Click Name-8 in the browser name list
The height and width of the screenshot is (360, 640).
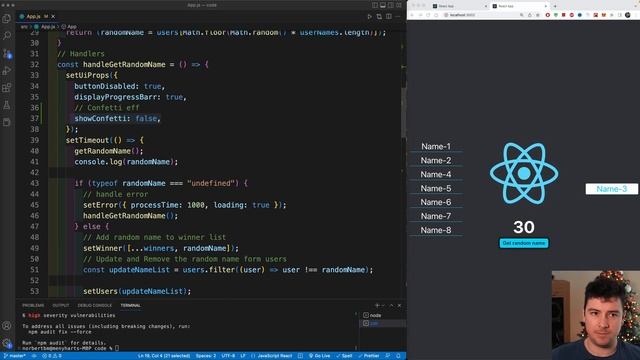click(436, 230)
